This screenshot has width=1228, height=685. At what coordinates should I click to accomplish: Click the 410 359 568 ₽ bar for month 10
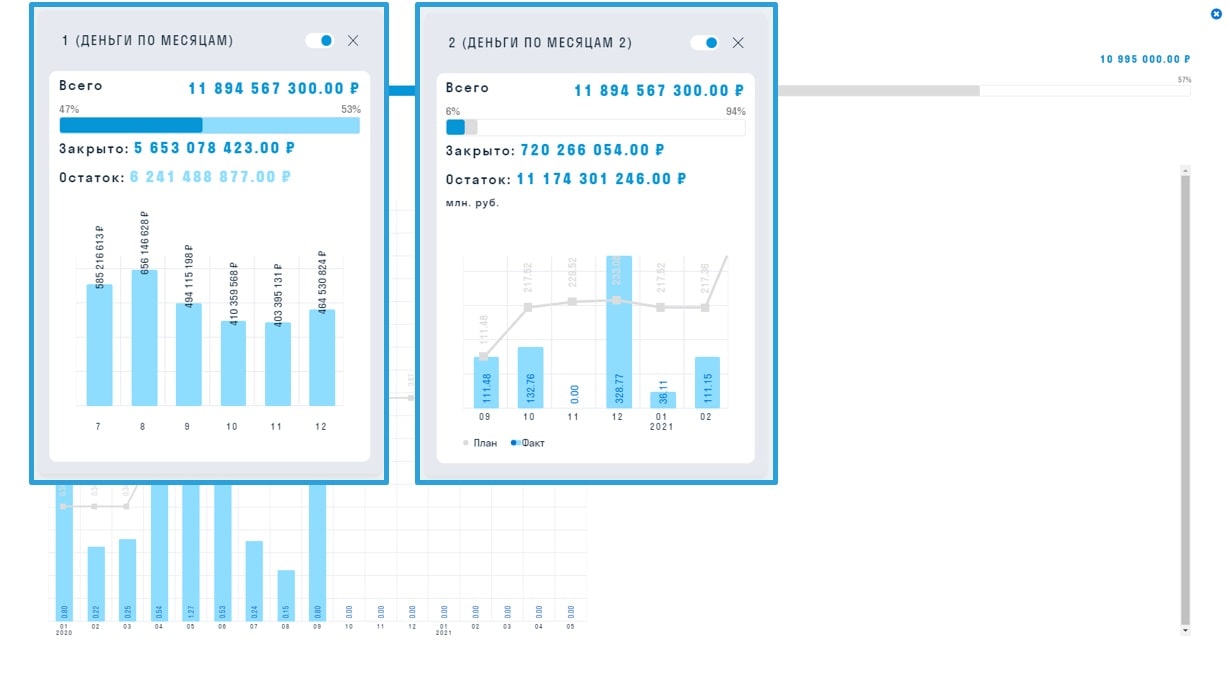click(233, 363)
